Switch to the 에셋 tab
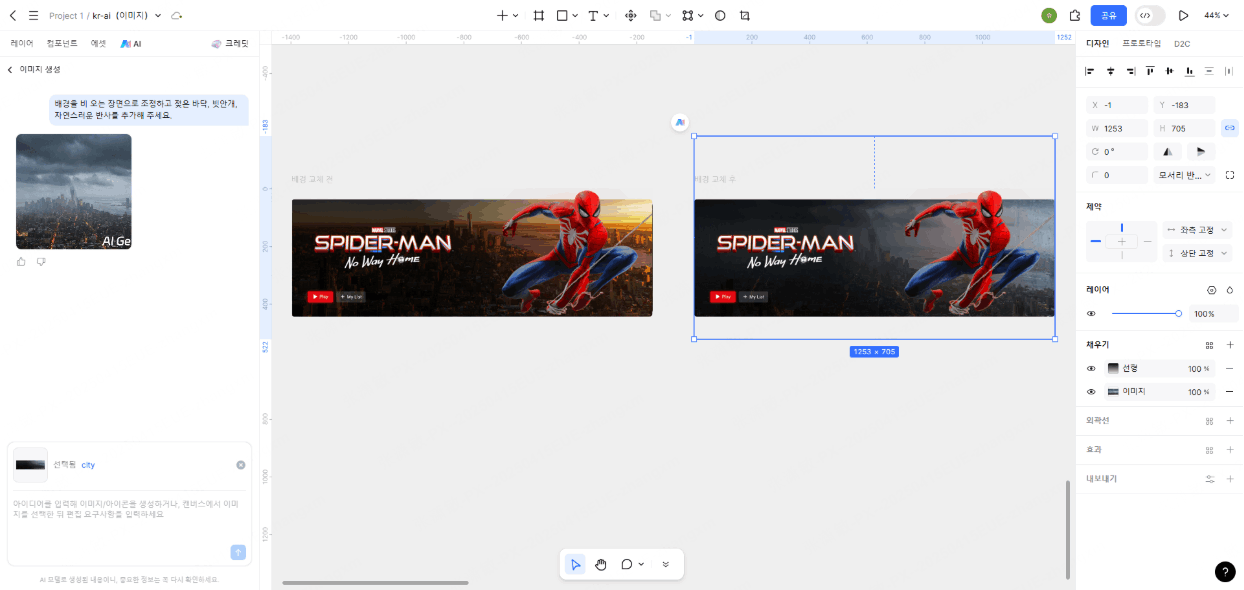Viewport: 1244px width, 590px height. (98, 44)
